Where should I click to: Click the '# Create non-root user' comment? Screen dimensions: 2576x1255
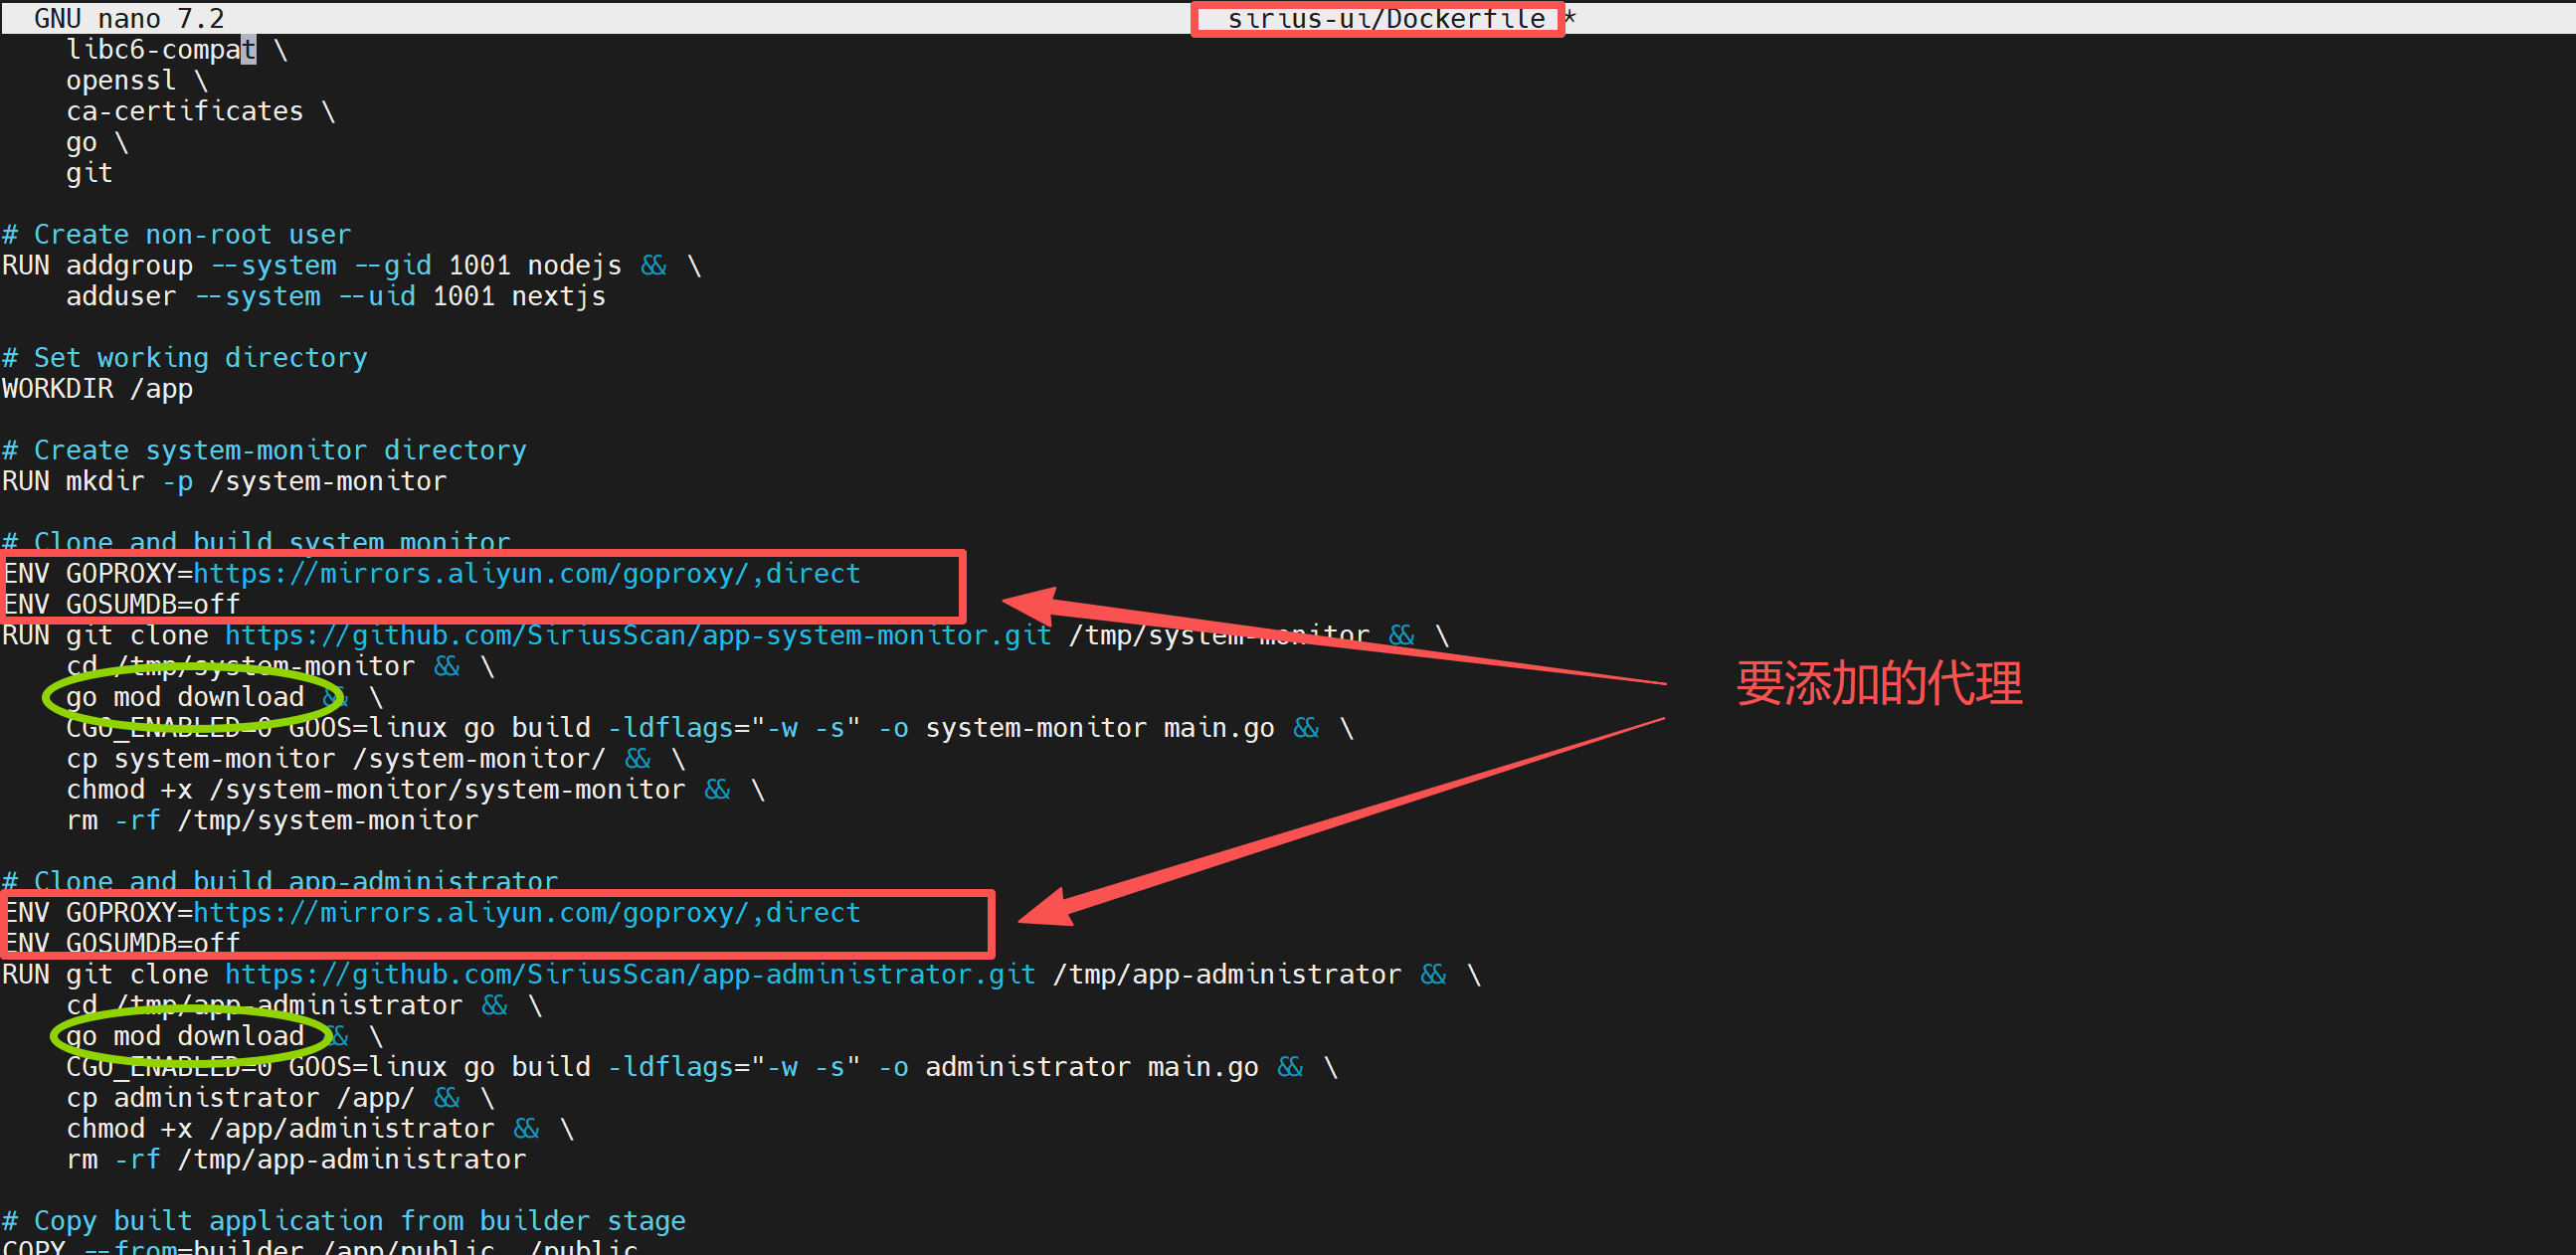click(177, 235)
